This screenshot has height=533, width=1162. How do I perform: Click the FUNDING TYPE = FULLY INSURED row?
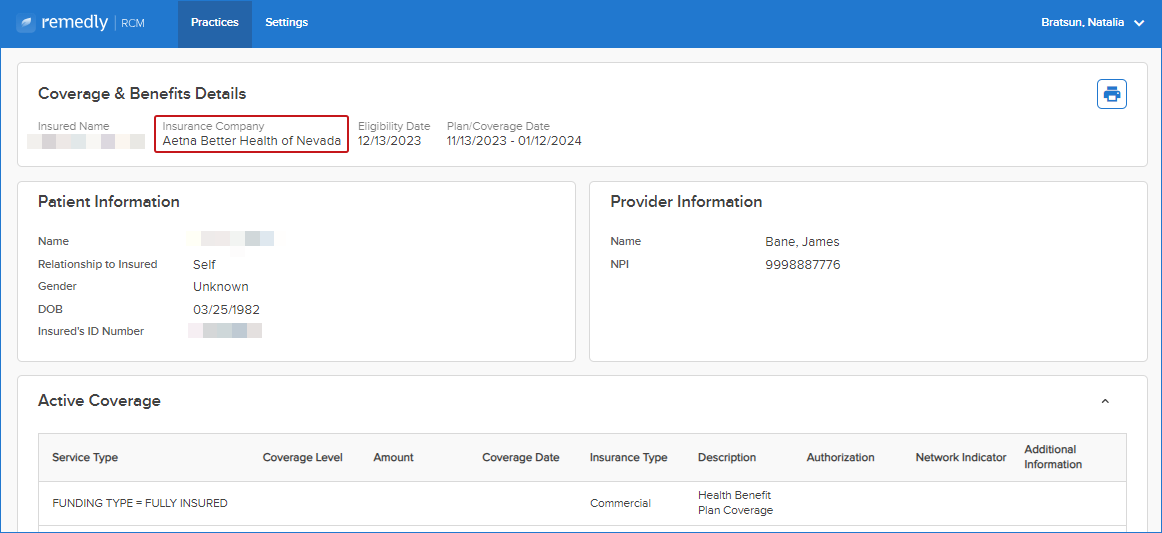582,503
